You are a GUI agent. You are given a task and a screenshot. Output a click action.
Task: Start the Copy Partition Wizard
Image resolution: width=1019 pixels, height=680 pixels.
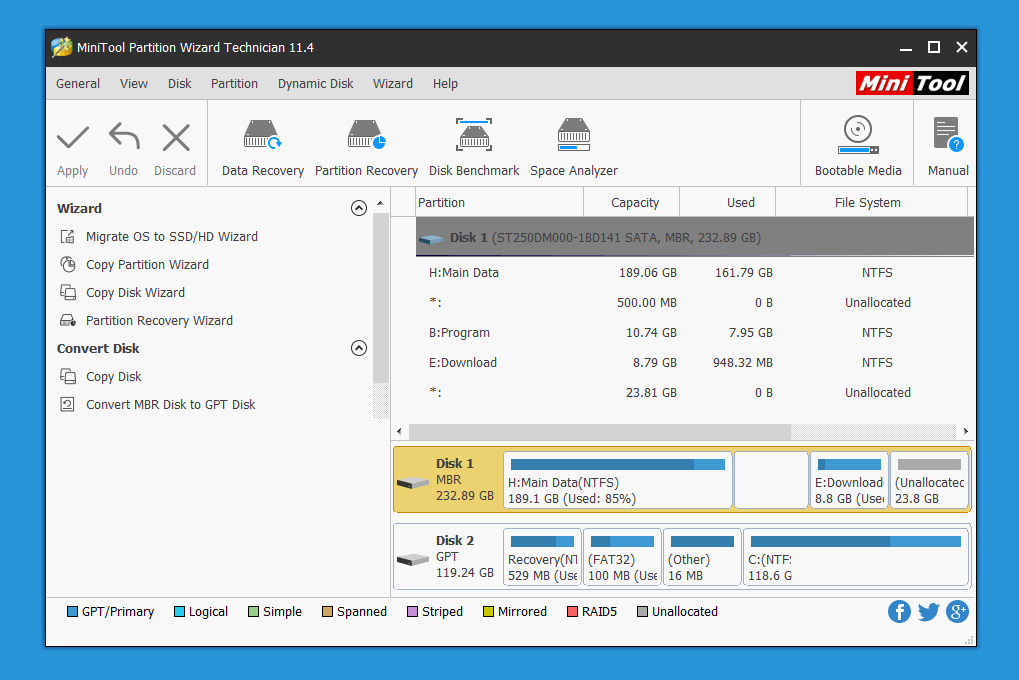148,265
